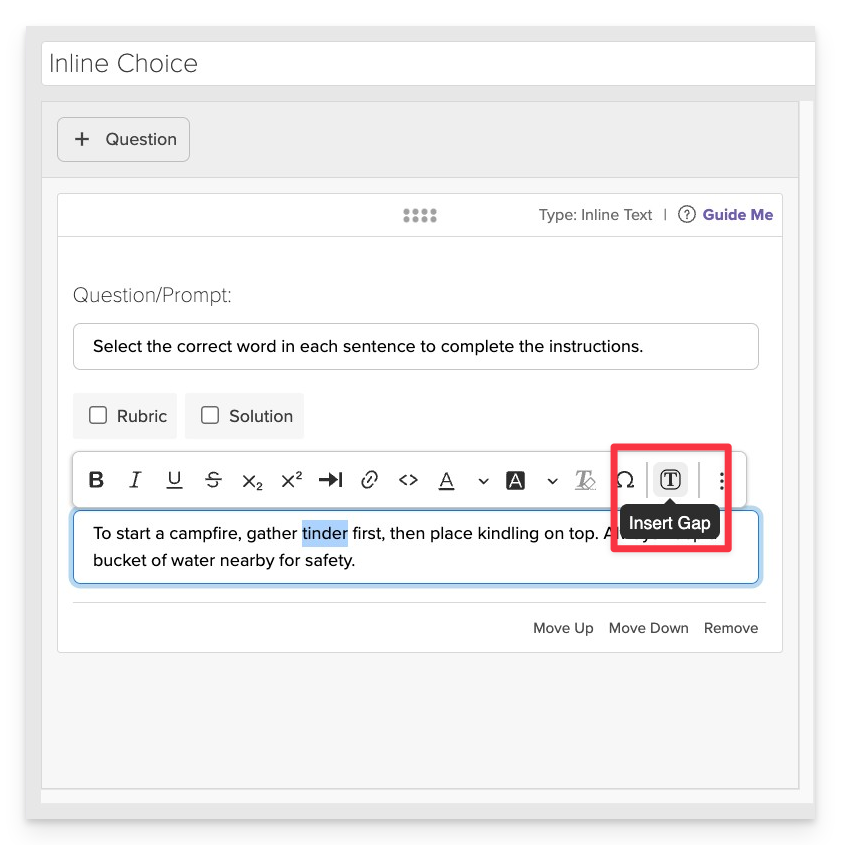This screenshot has height=845, width=841.
Task: Click the highlighted word tinder
Action: point(324,534)
